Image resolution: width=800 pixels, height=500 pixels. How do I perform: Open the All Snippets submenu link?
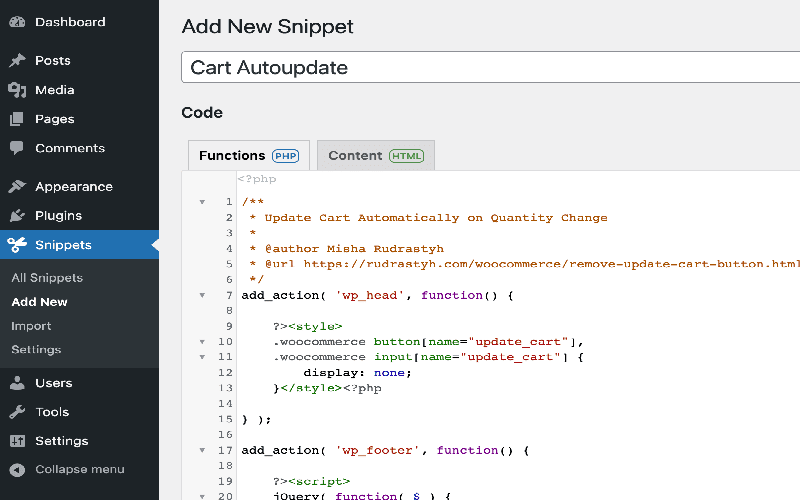point(47,278)
